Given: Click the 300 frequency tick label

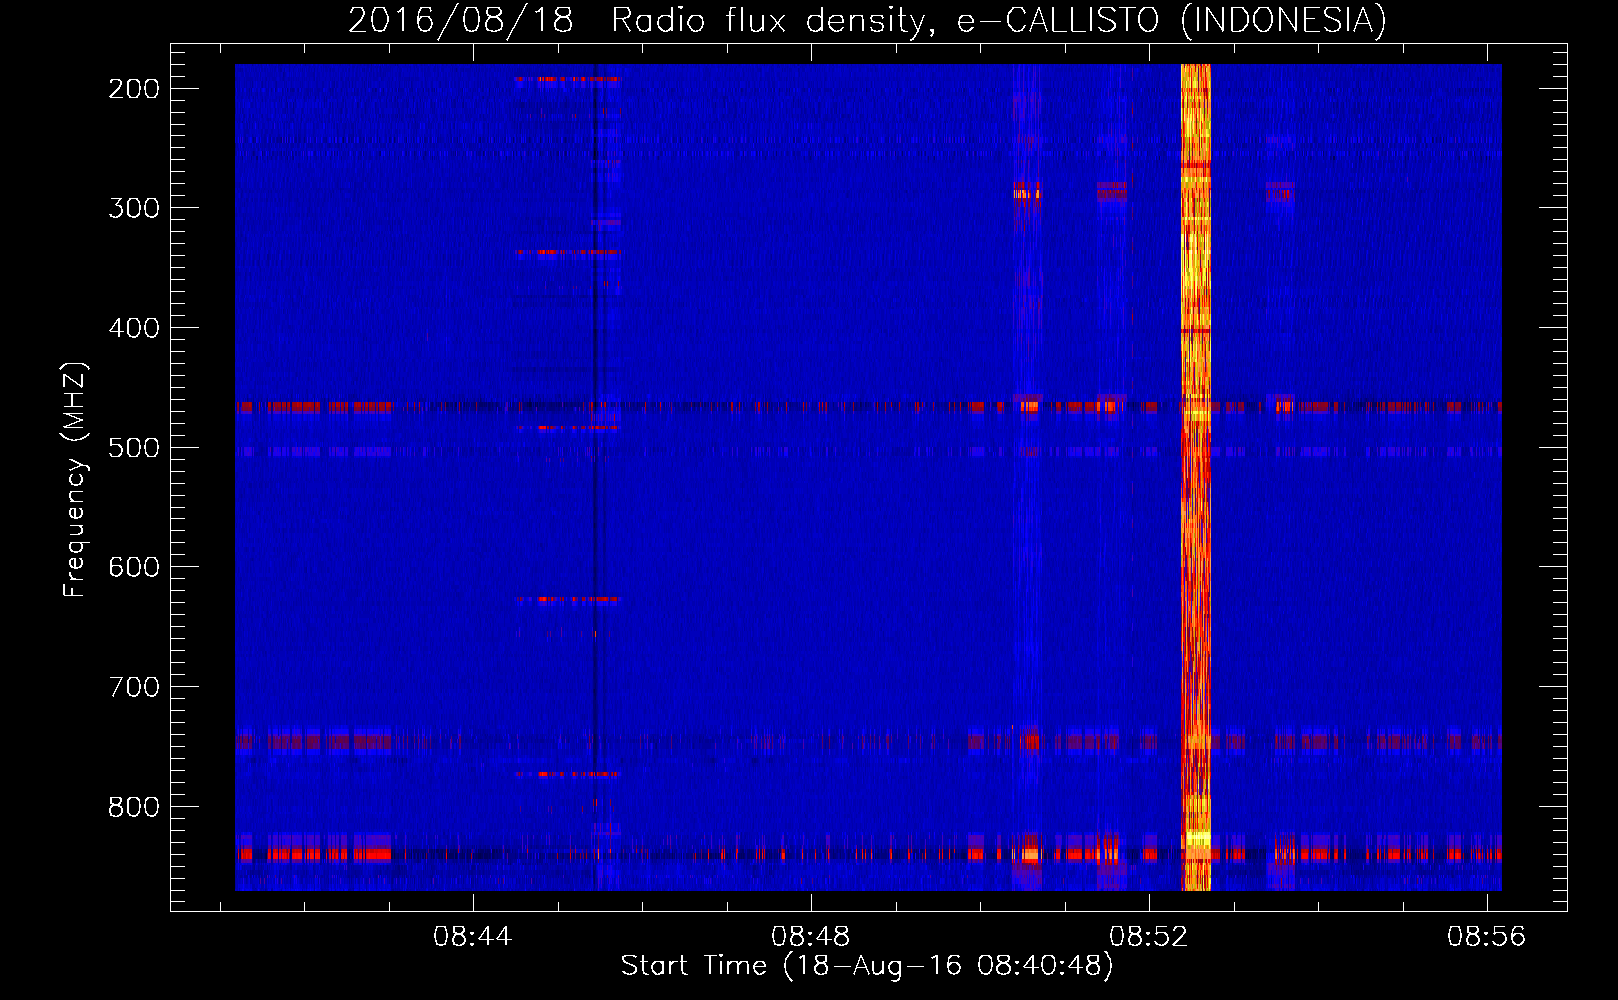Looking at the screenshot, I should [134, 208].
